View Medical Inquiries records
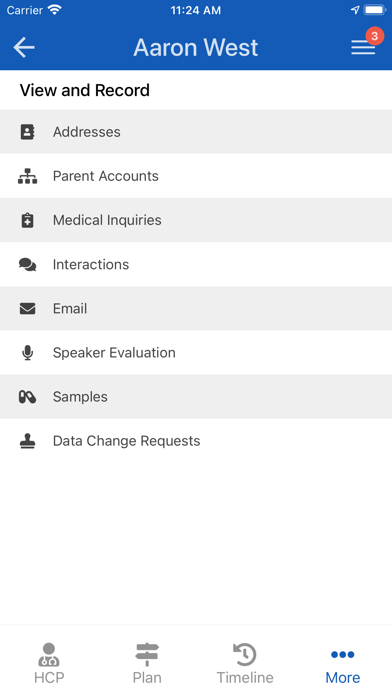Screen dimensions: 392x696 [x=196, y=220]
